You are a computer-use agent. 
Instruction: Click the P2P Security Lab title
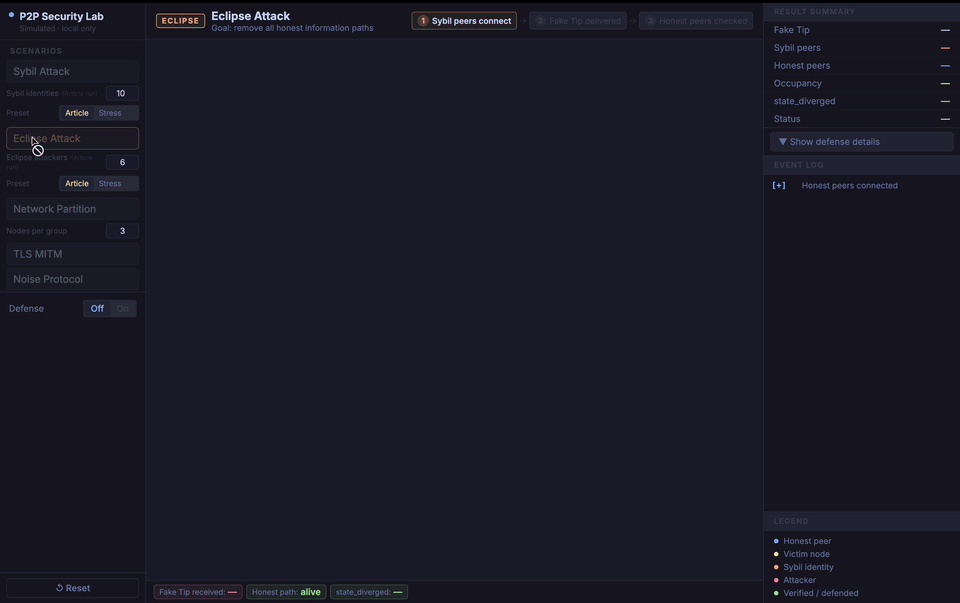tap(61, 17)
